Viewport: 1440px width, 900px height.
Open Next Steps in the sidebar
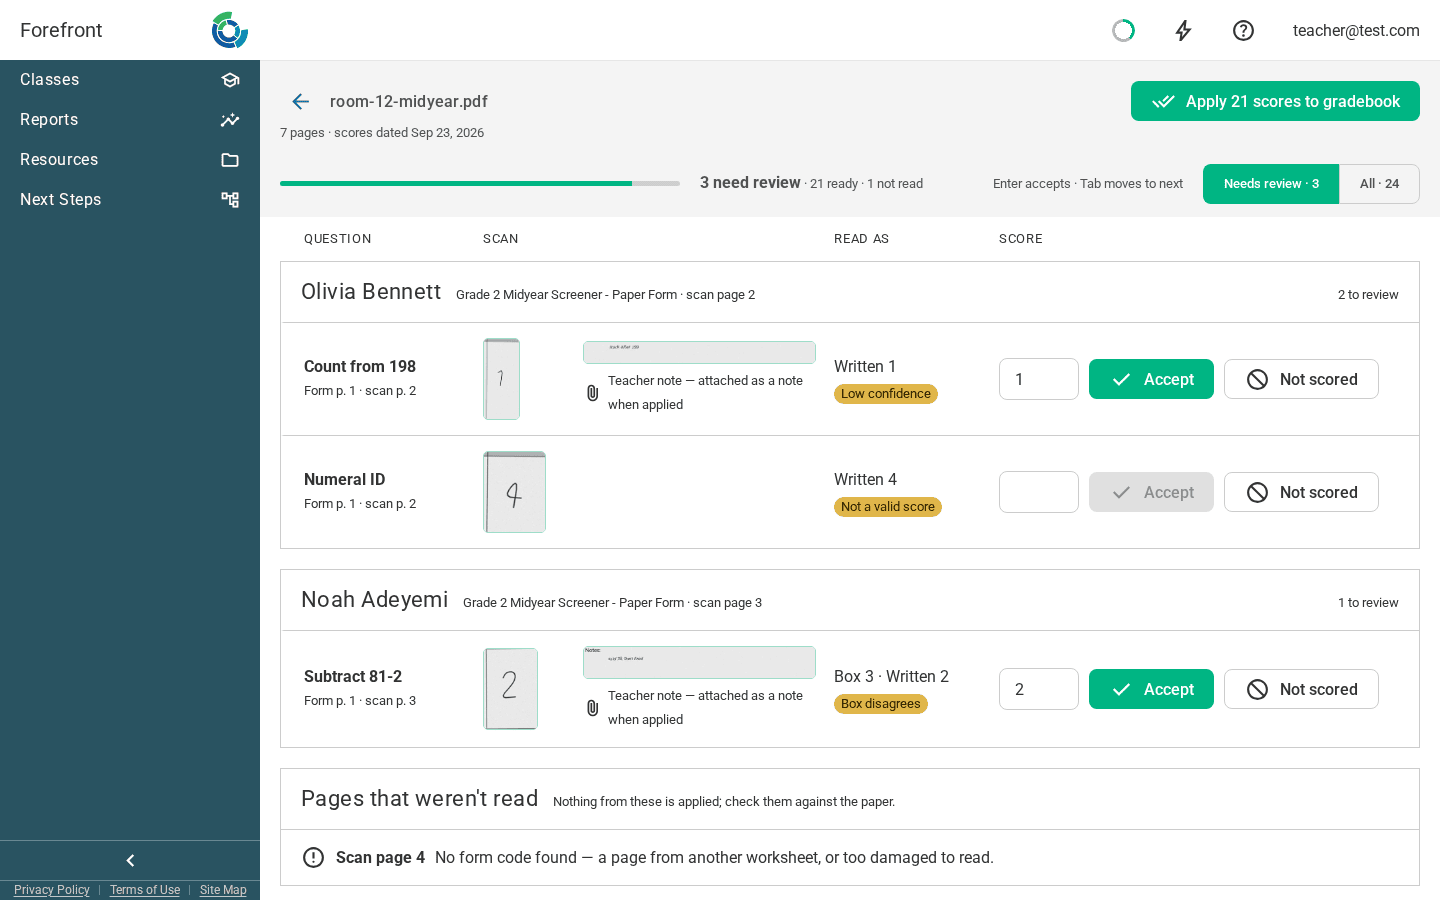tap(130, 200)
